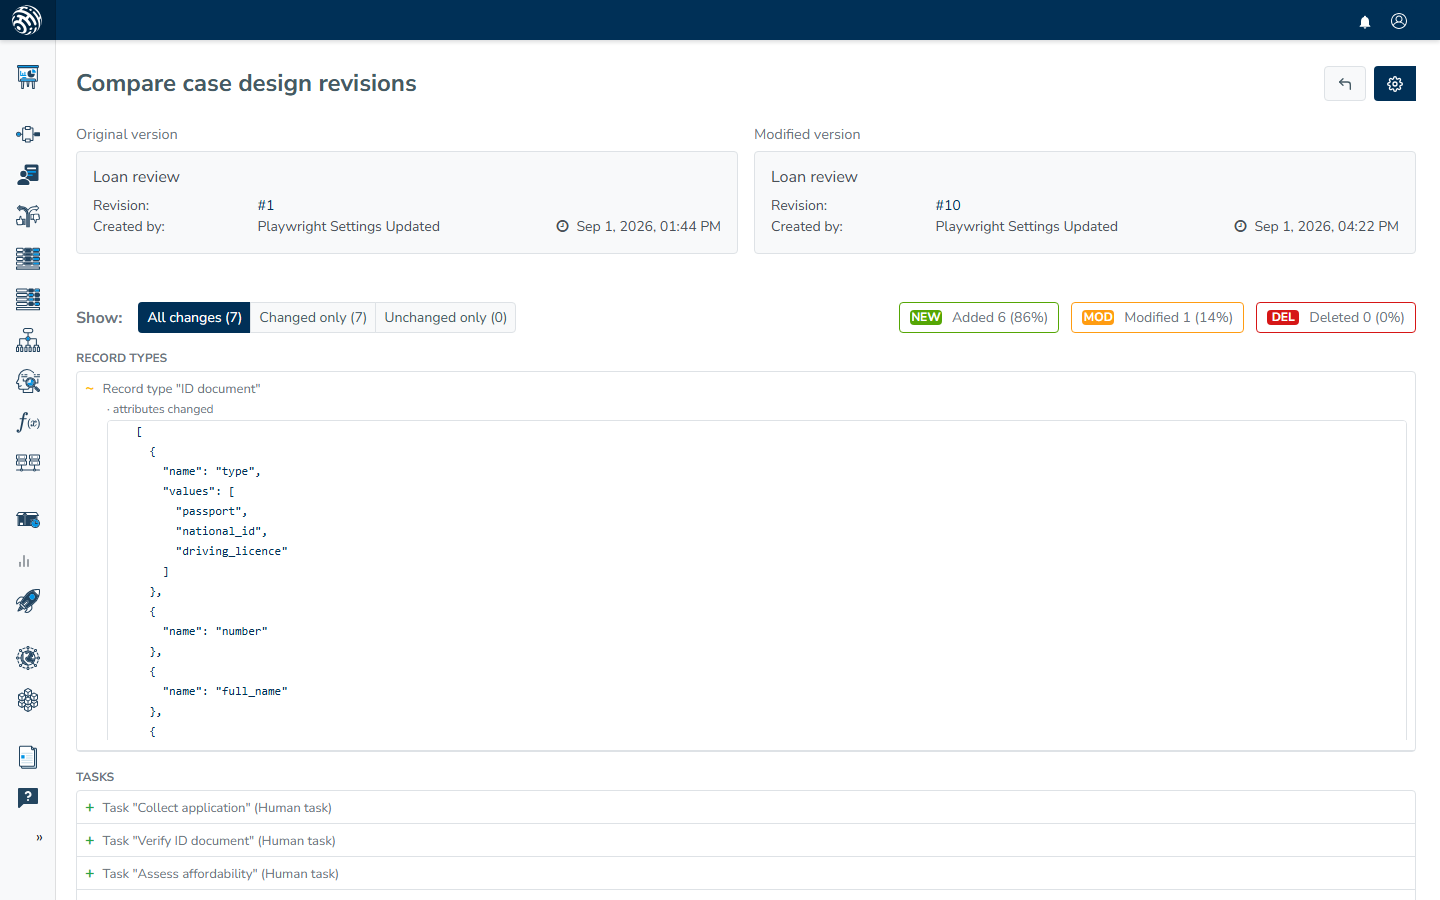Viewport: 1440px width, 900px height.
Task: Click the original revision #1 value
Action: (266, 205)
